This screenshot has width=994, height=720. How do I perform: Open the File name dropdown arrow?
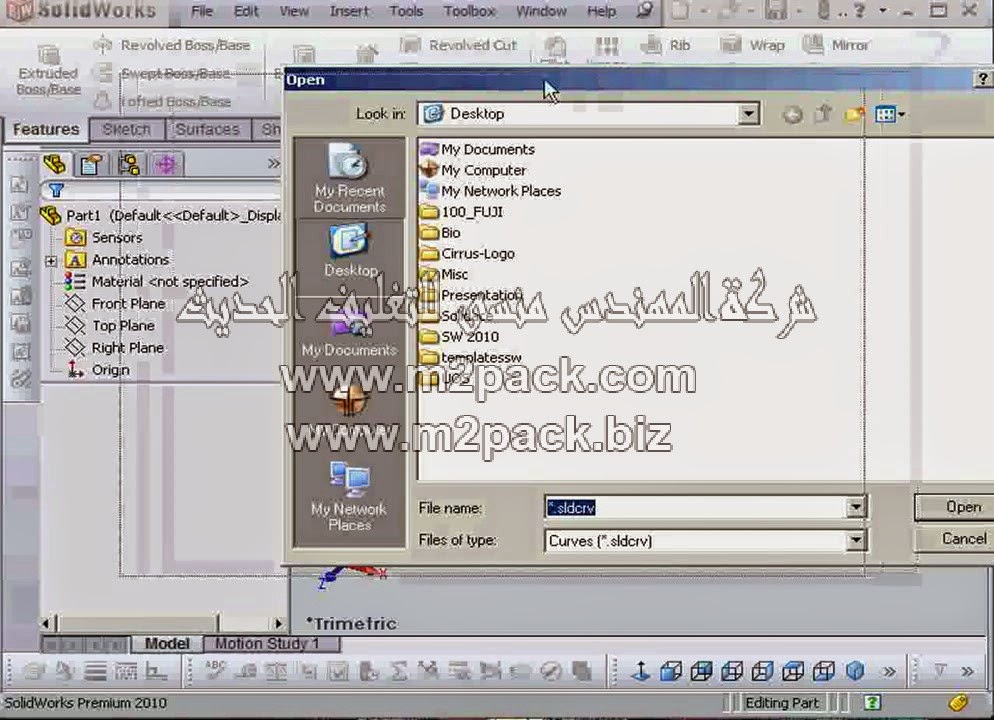[x=856, y=508]
